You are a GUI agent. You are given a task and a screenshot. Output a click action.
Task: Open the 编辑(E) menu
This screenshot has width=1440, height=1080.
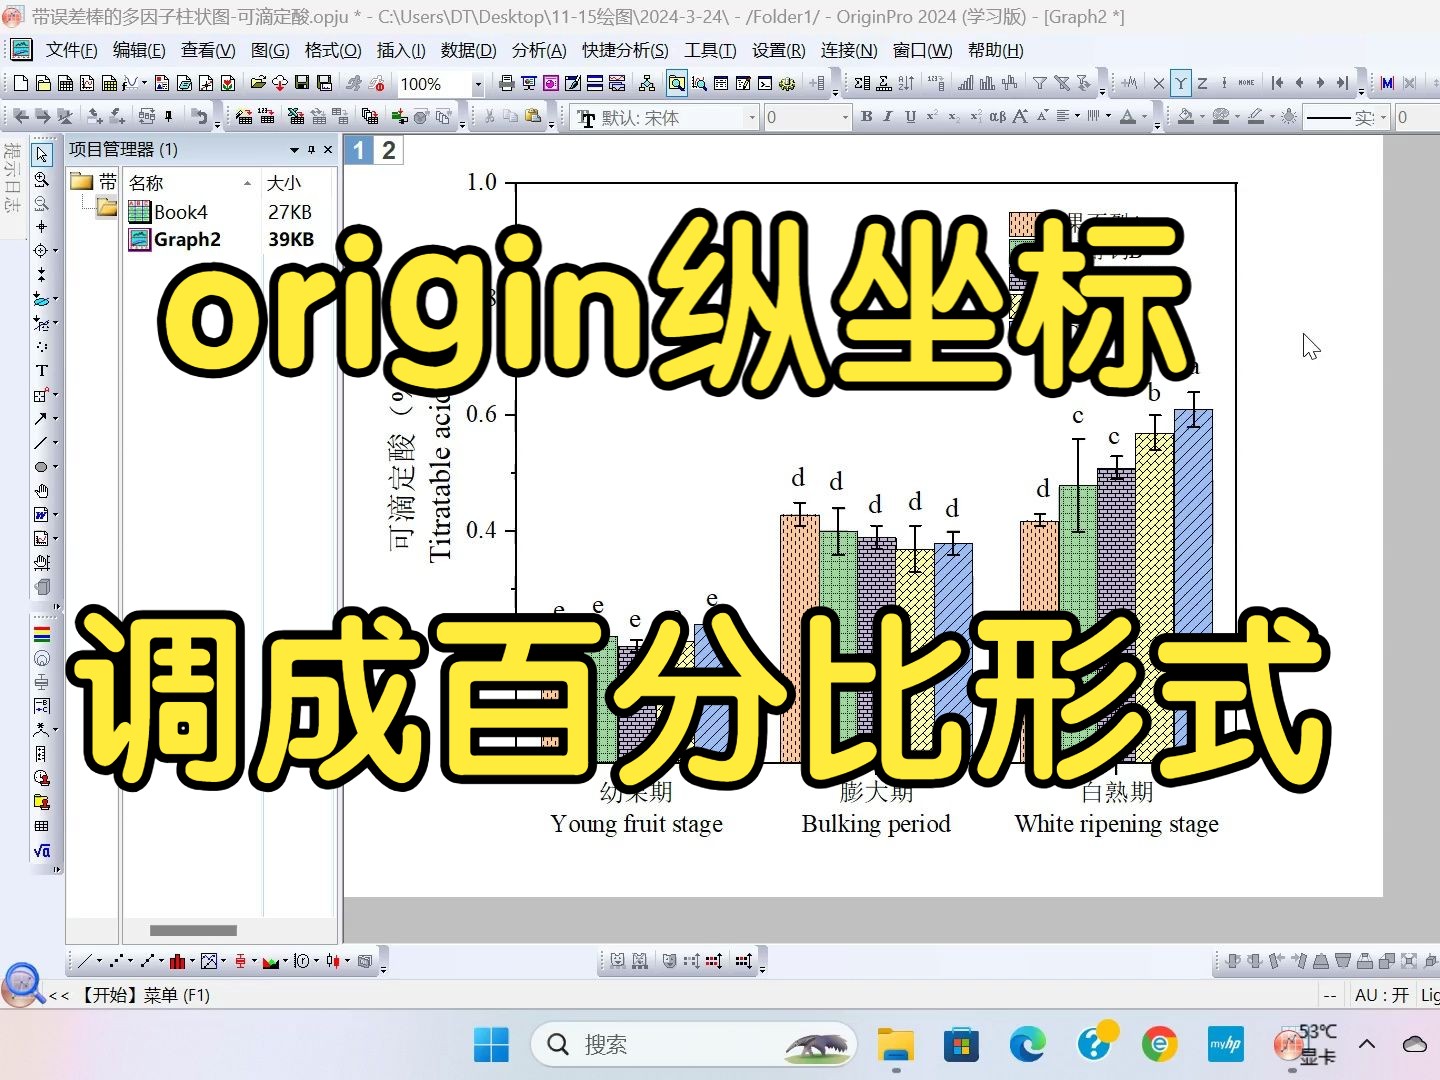[139, 50]
